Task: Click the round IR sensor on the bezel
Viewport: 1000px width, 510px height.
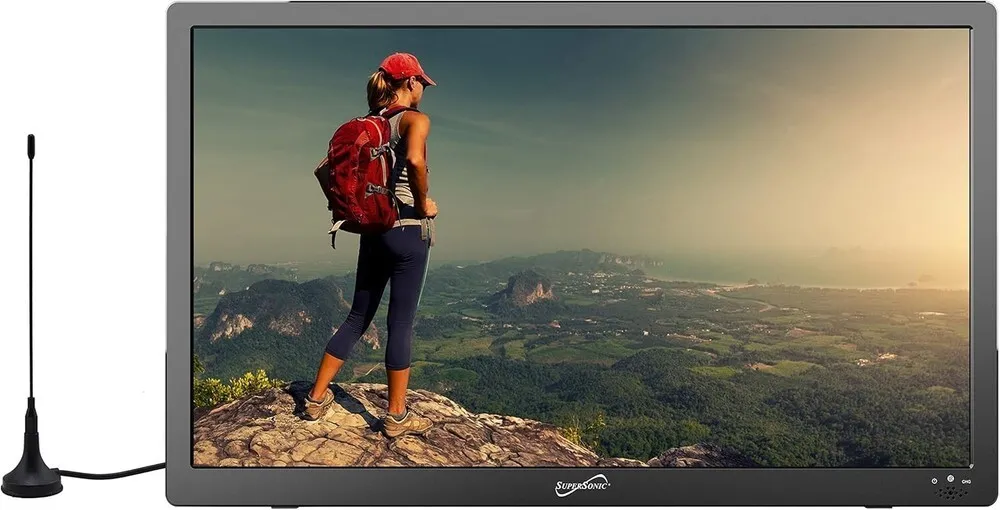Action: (950, 478)
